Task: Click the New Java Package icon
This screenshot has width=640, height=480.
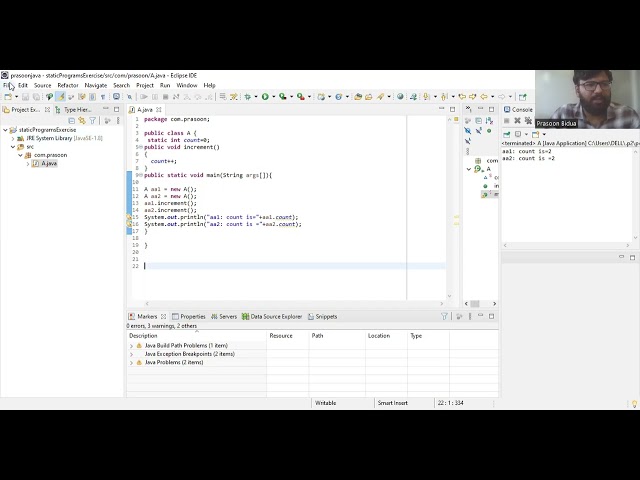Action: pyautogui.click(x=322, y=97)
